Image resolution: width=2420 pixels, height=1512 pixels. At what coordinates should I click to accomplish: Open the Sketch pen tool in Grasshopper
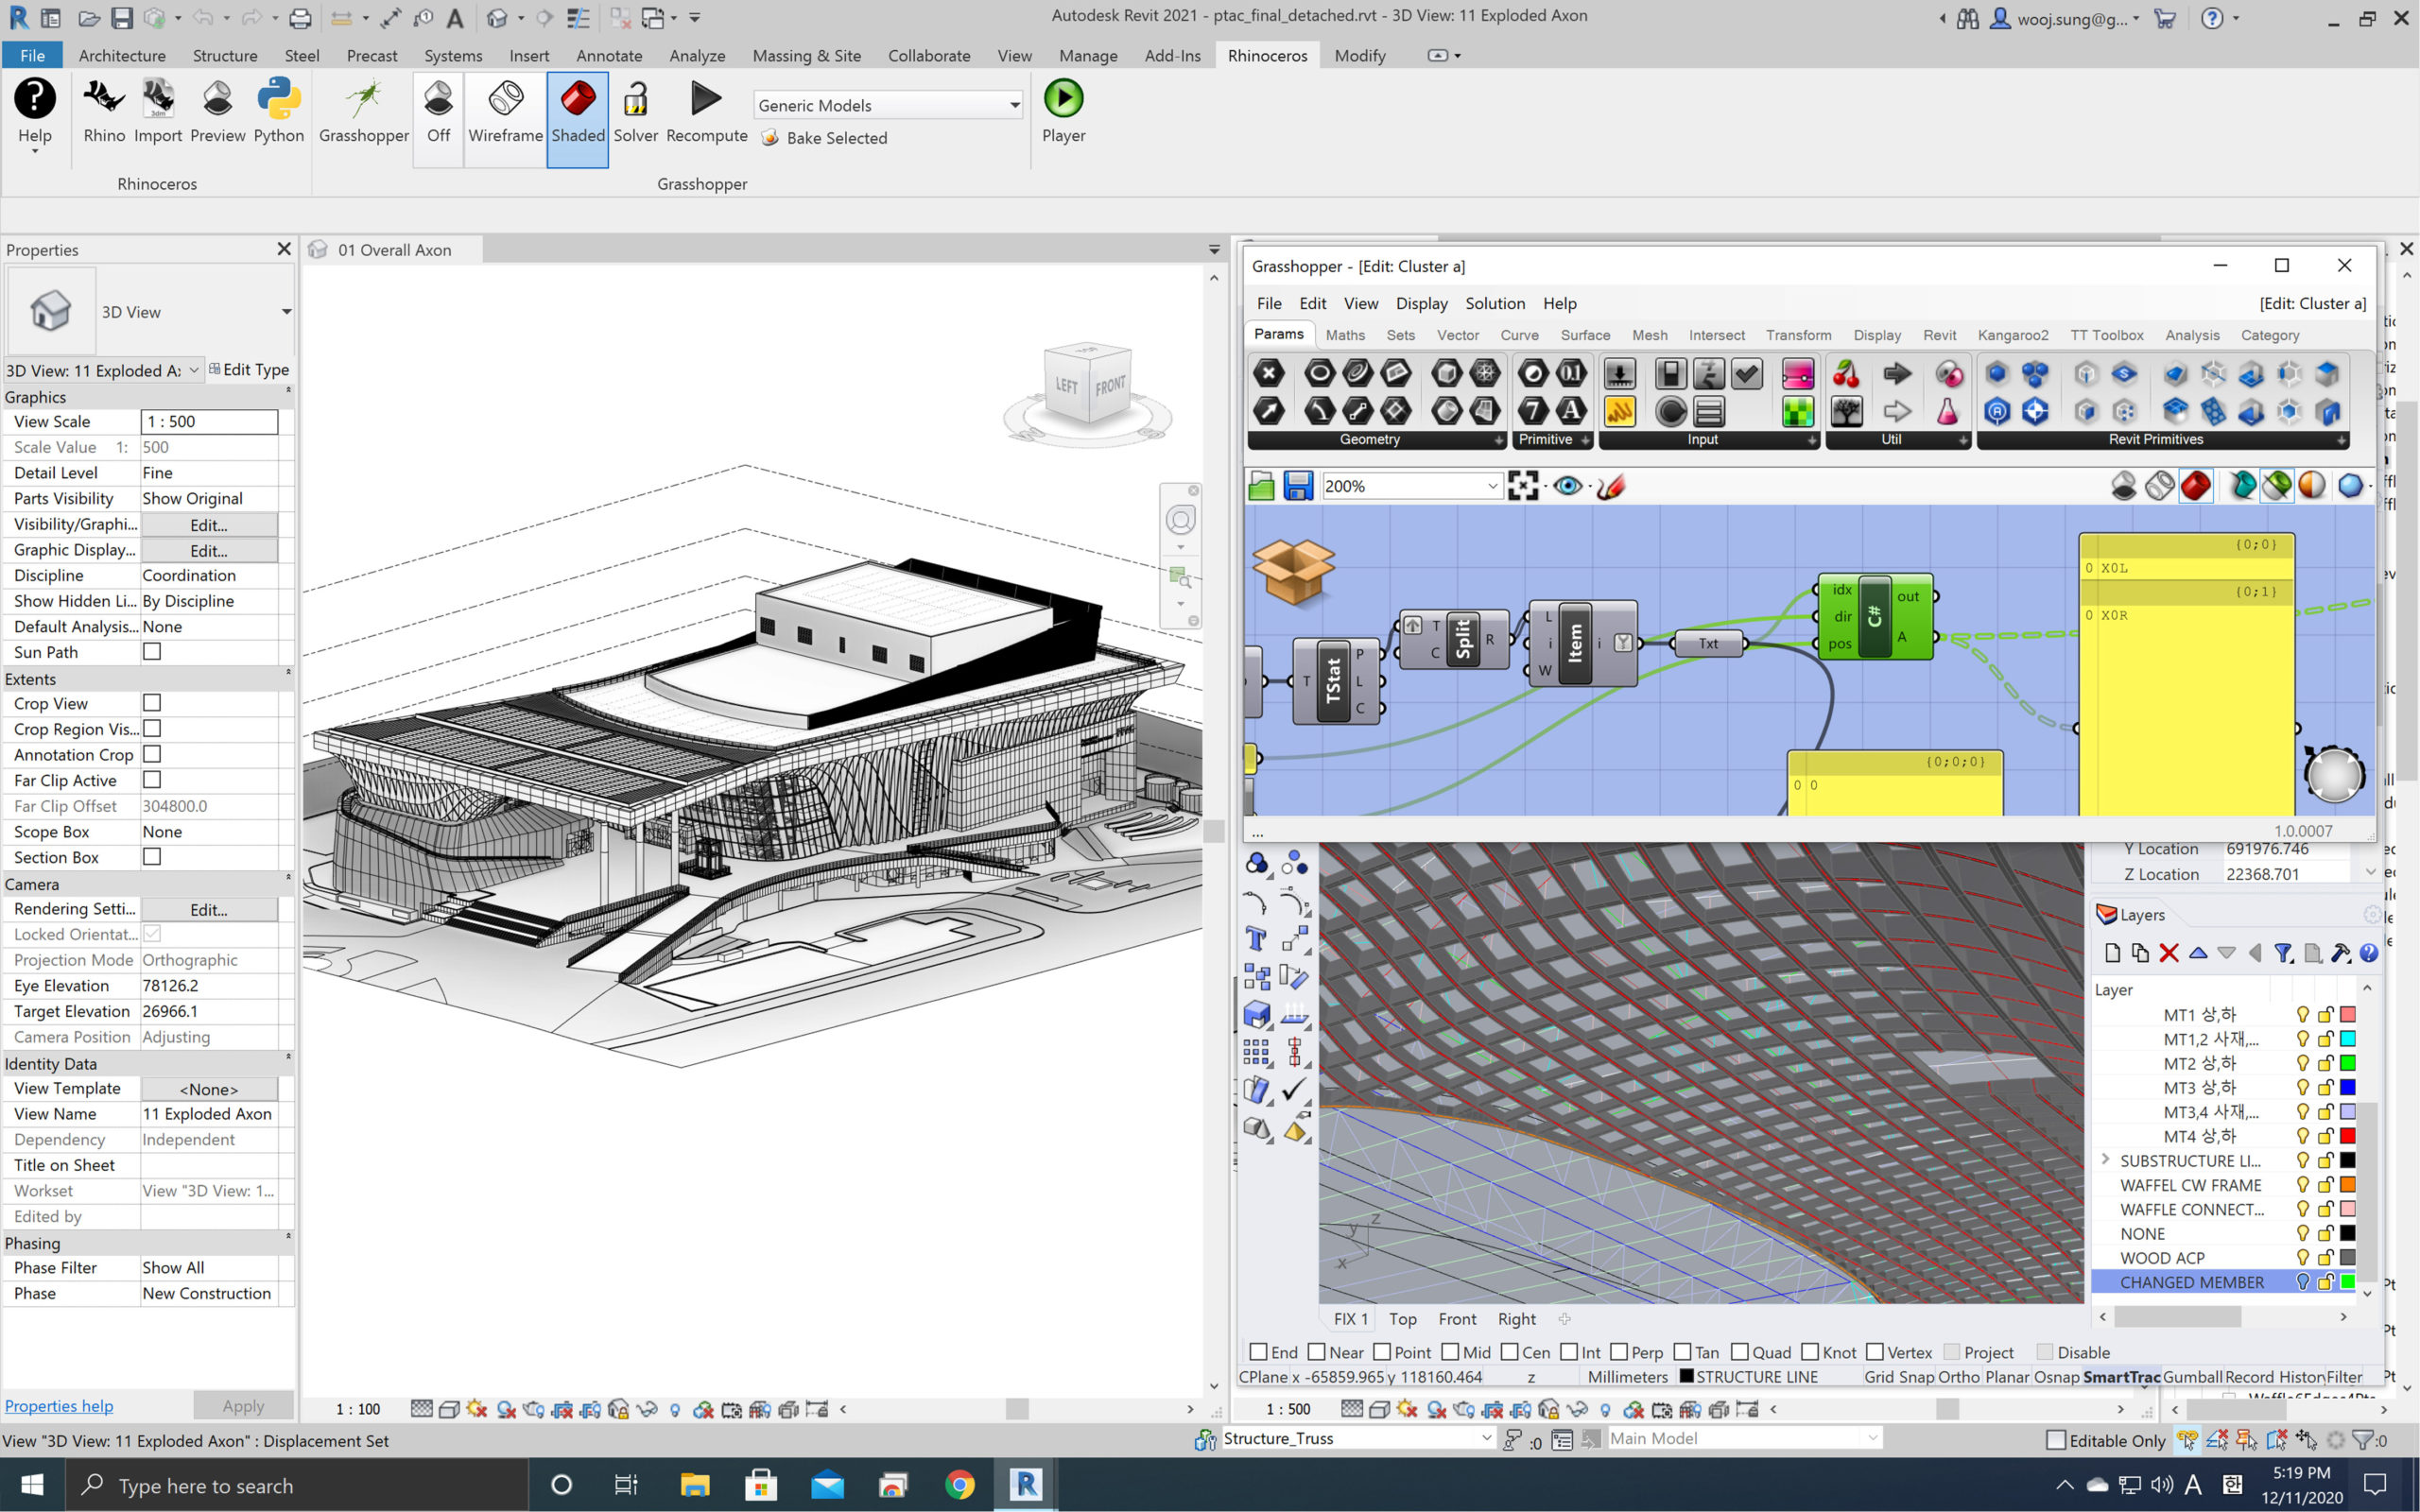coord(1611,486)
